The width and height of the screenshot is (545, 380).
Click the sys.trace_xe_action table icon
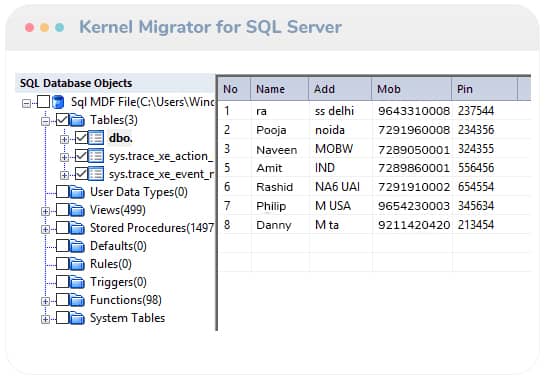96,156
